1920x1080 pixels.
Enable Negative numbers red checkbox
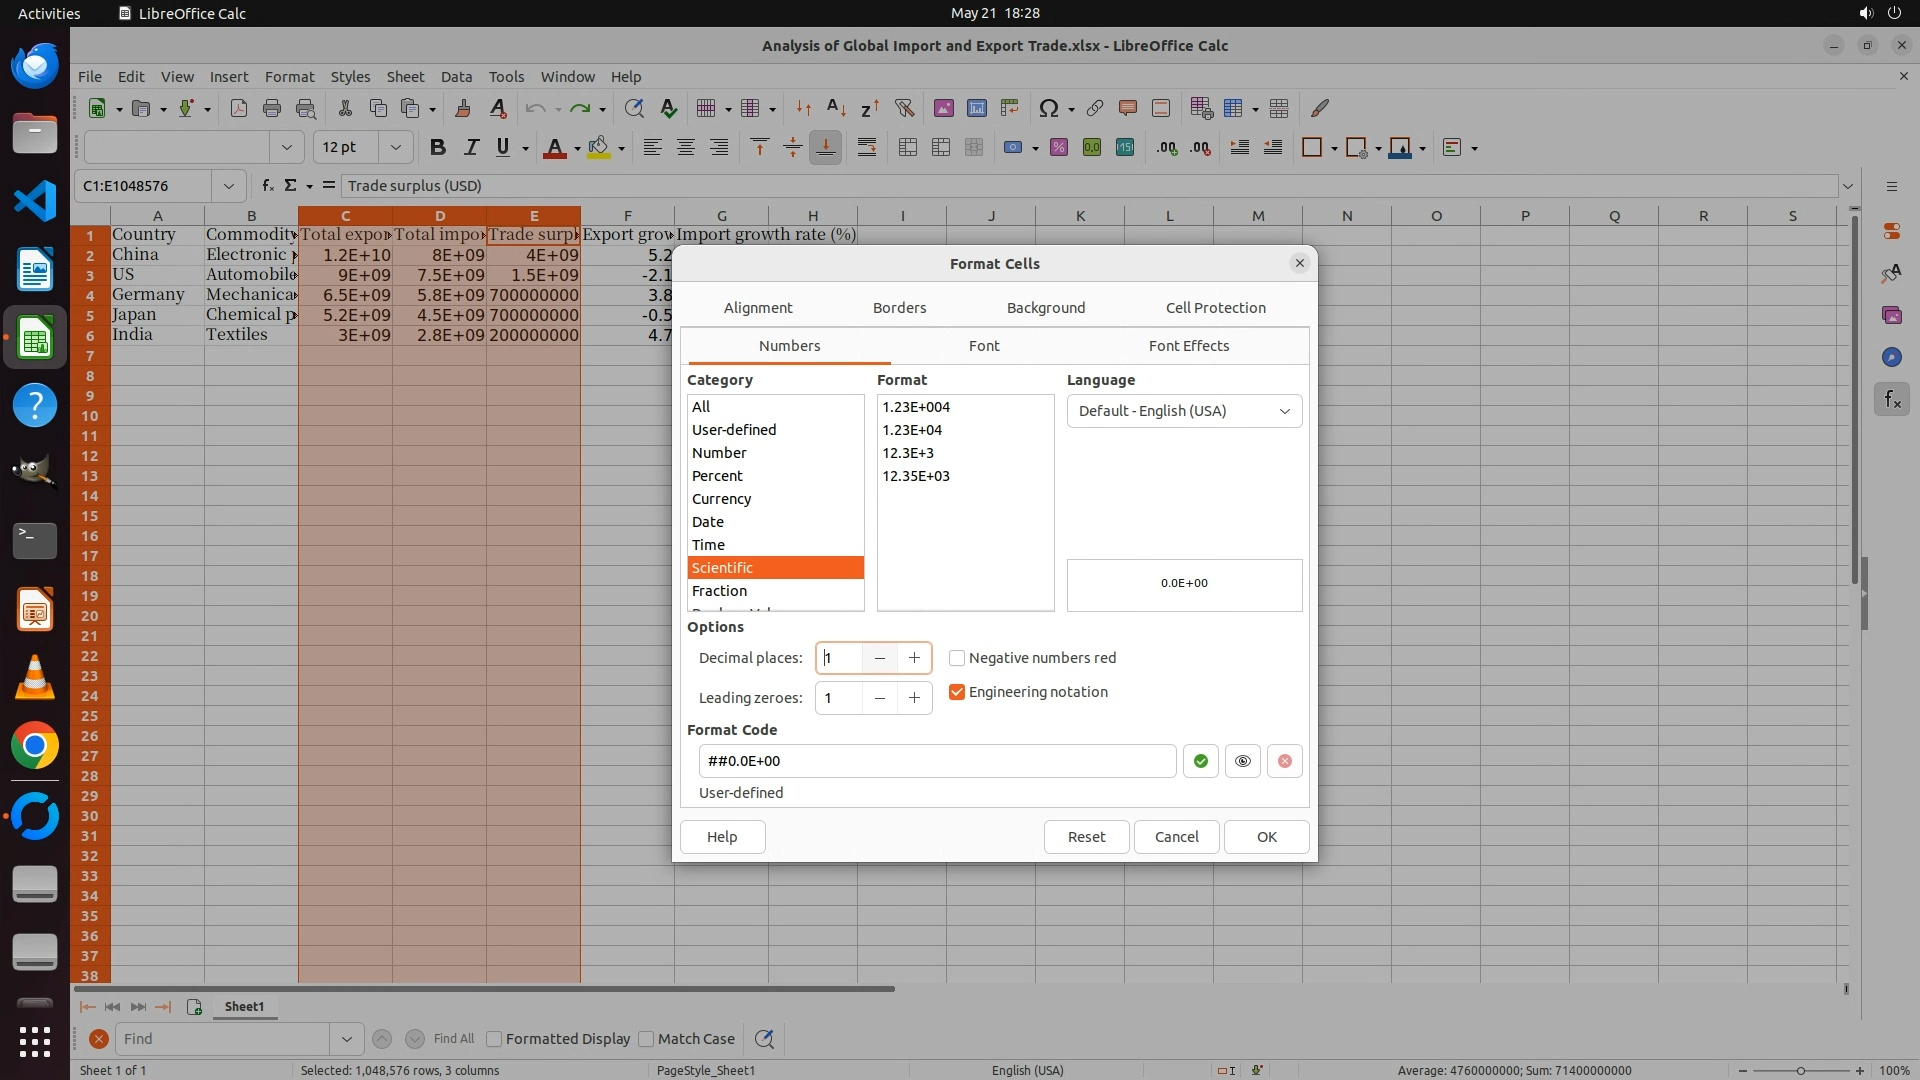(957, 658)
